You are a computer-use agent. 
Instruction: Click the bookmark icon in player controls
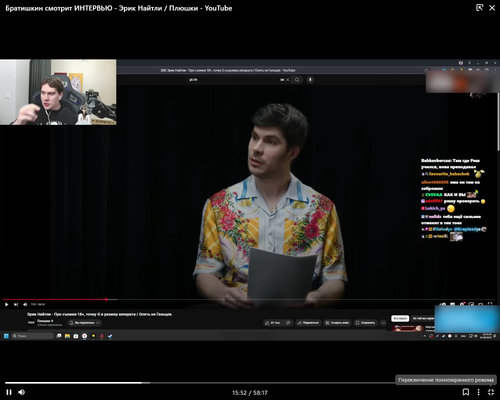tap(466, 392)
